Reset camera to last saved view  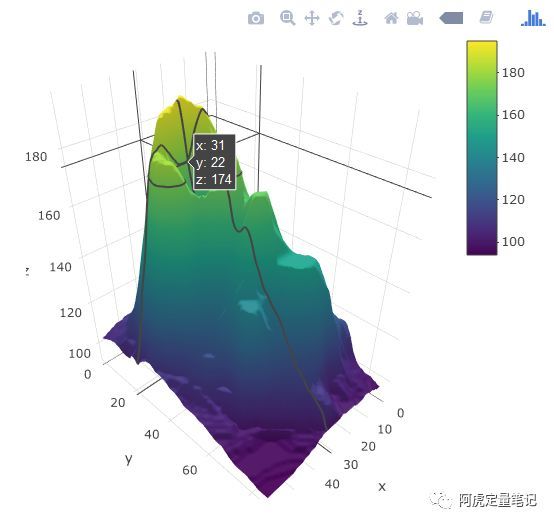(415, 18)
